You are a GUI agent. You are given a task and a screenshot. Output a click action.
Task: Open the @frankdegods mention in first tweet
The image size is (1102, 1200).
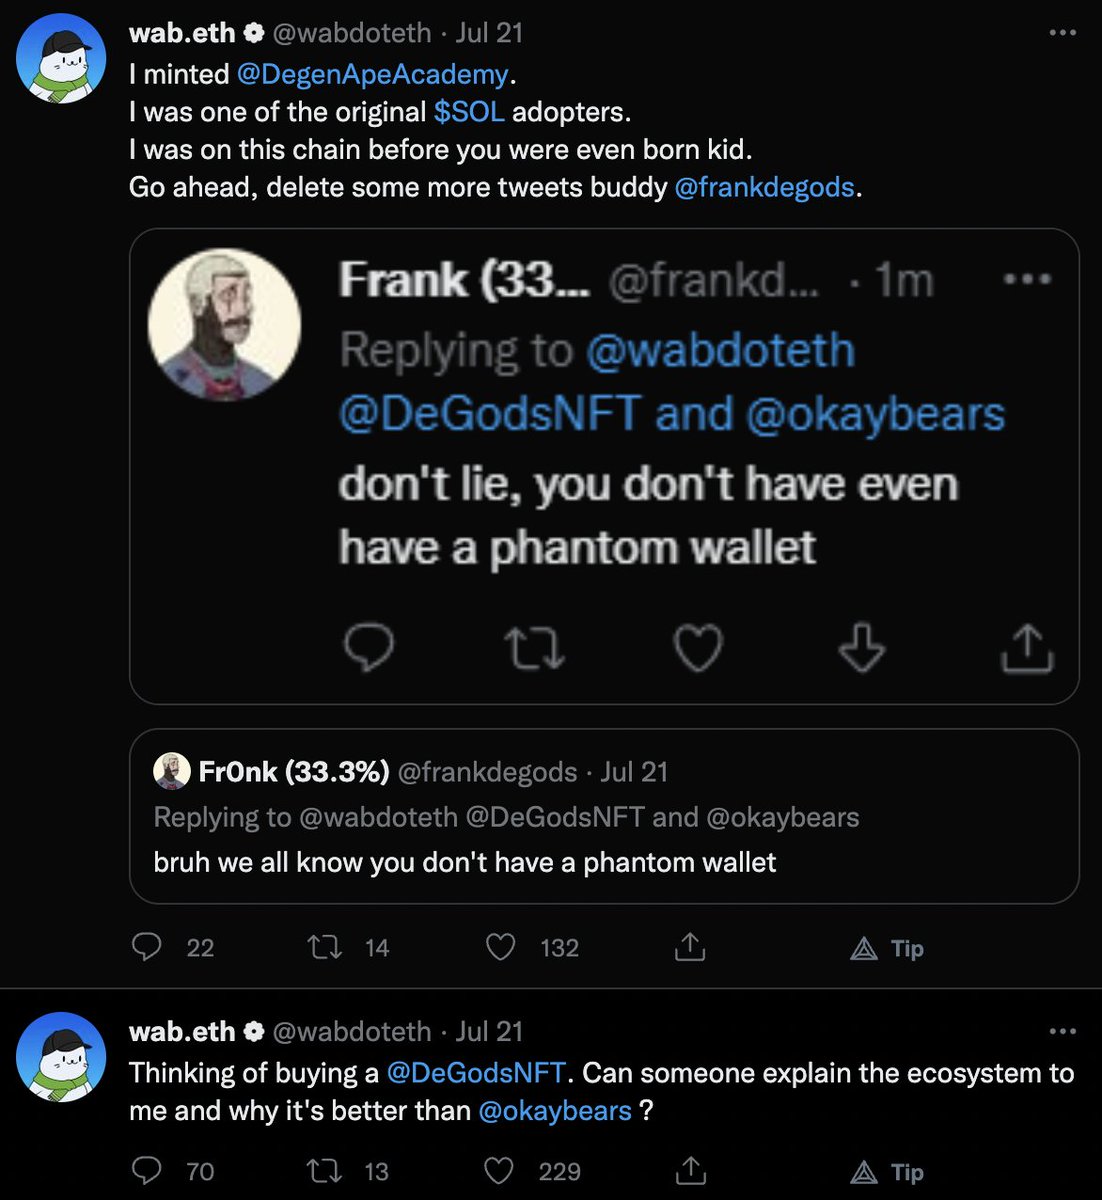pos(765,187)
